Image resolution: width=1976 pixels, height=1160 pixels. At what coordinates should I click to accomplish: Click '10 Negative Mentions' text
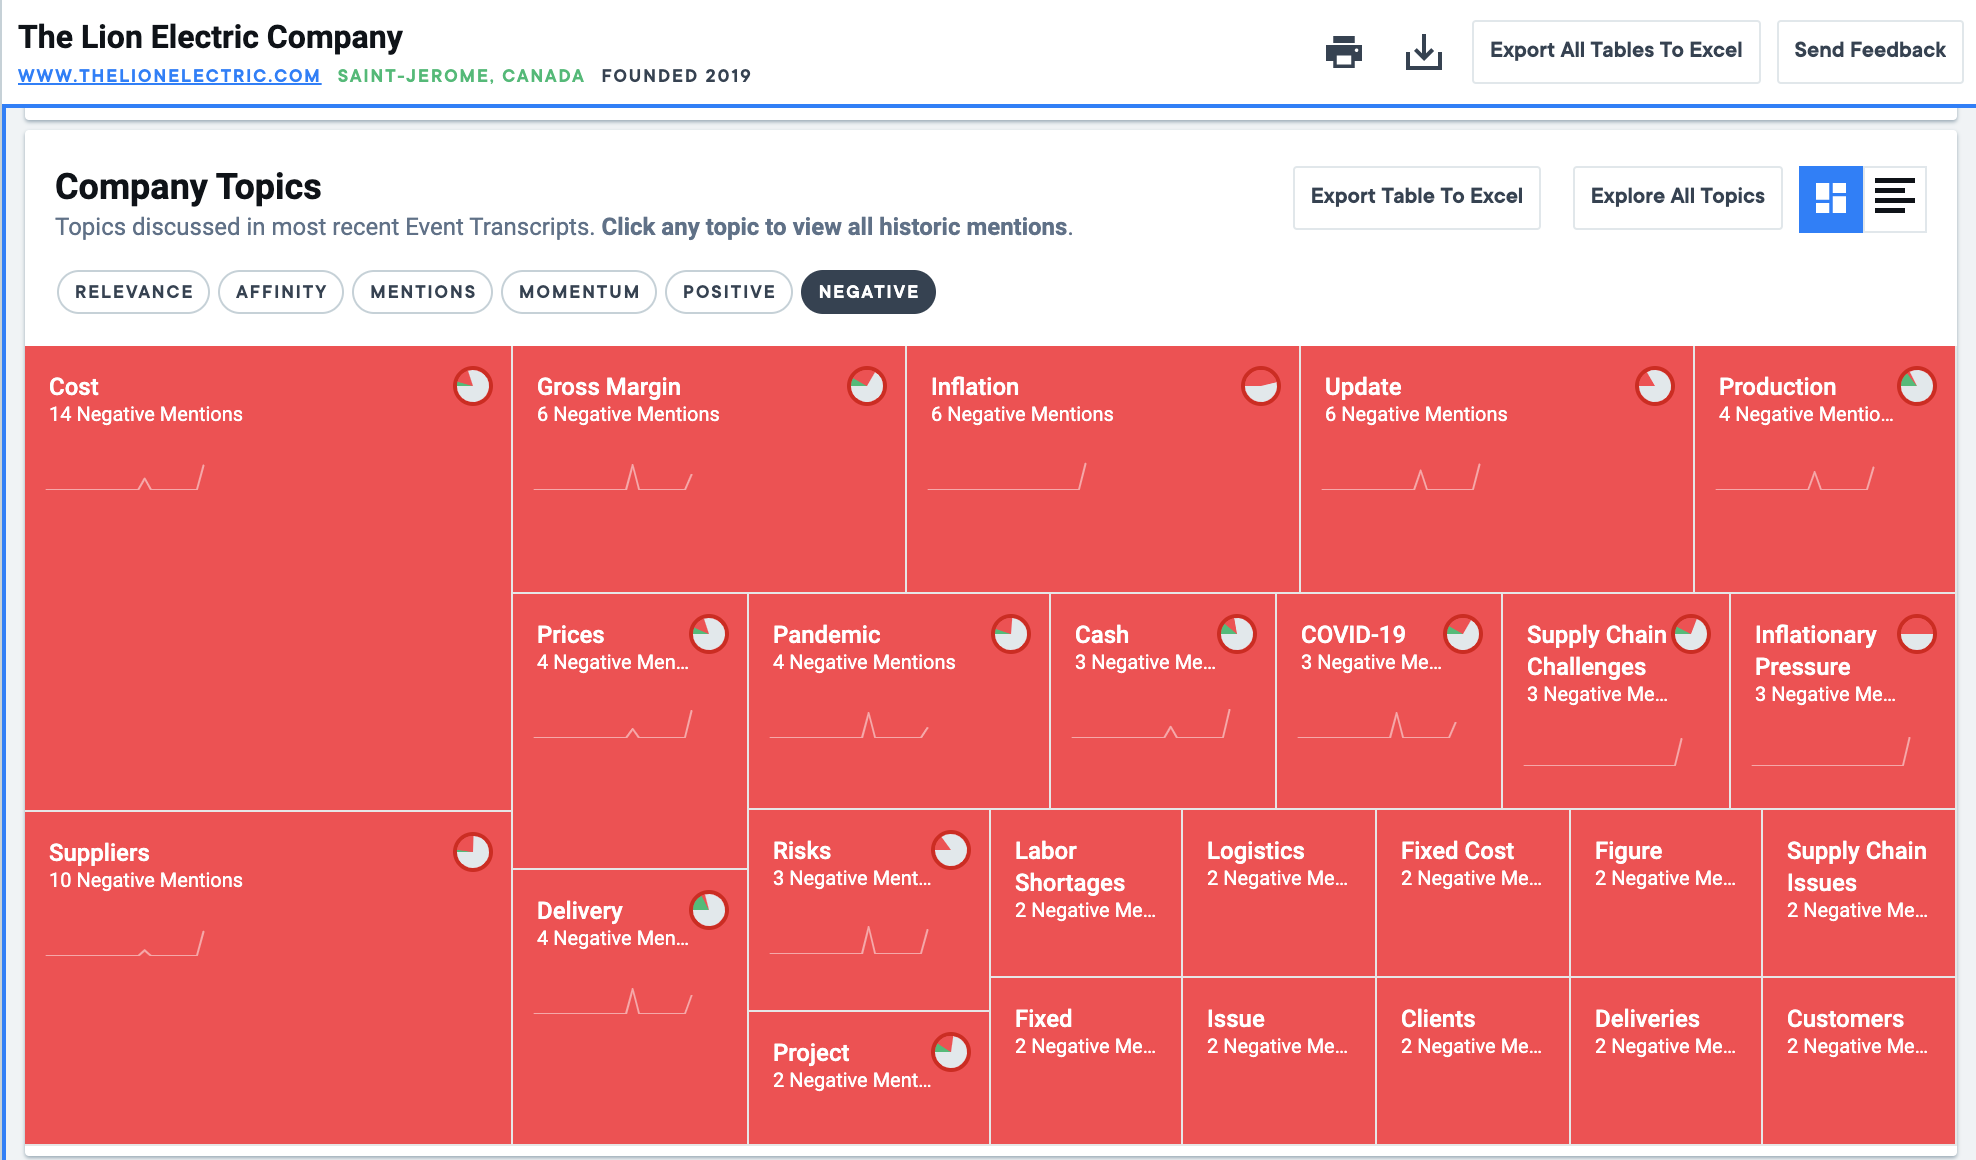(x=146, y=880)
